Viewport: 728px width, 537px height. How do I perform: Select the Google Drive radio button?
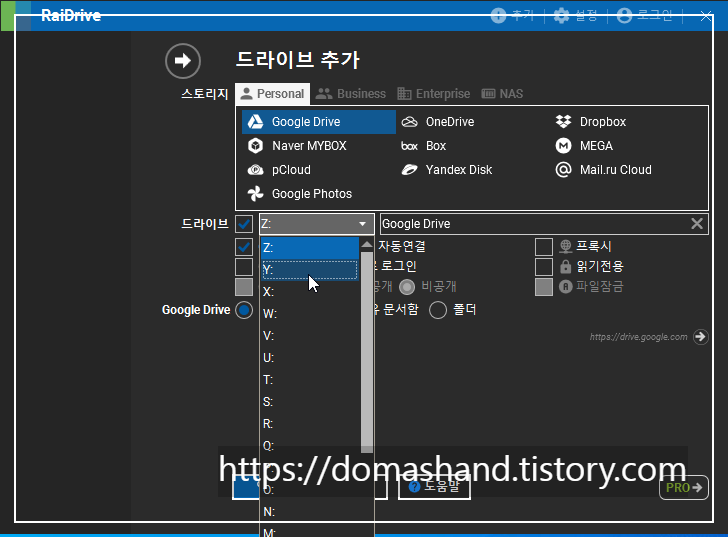click(244, 310)
